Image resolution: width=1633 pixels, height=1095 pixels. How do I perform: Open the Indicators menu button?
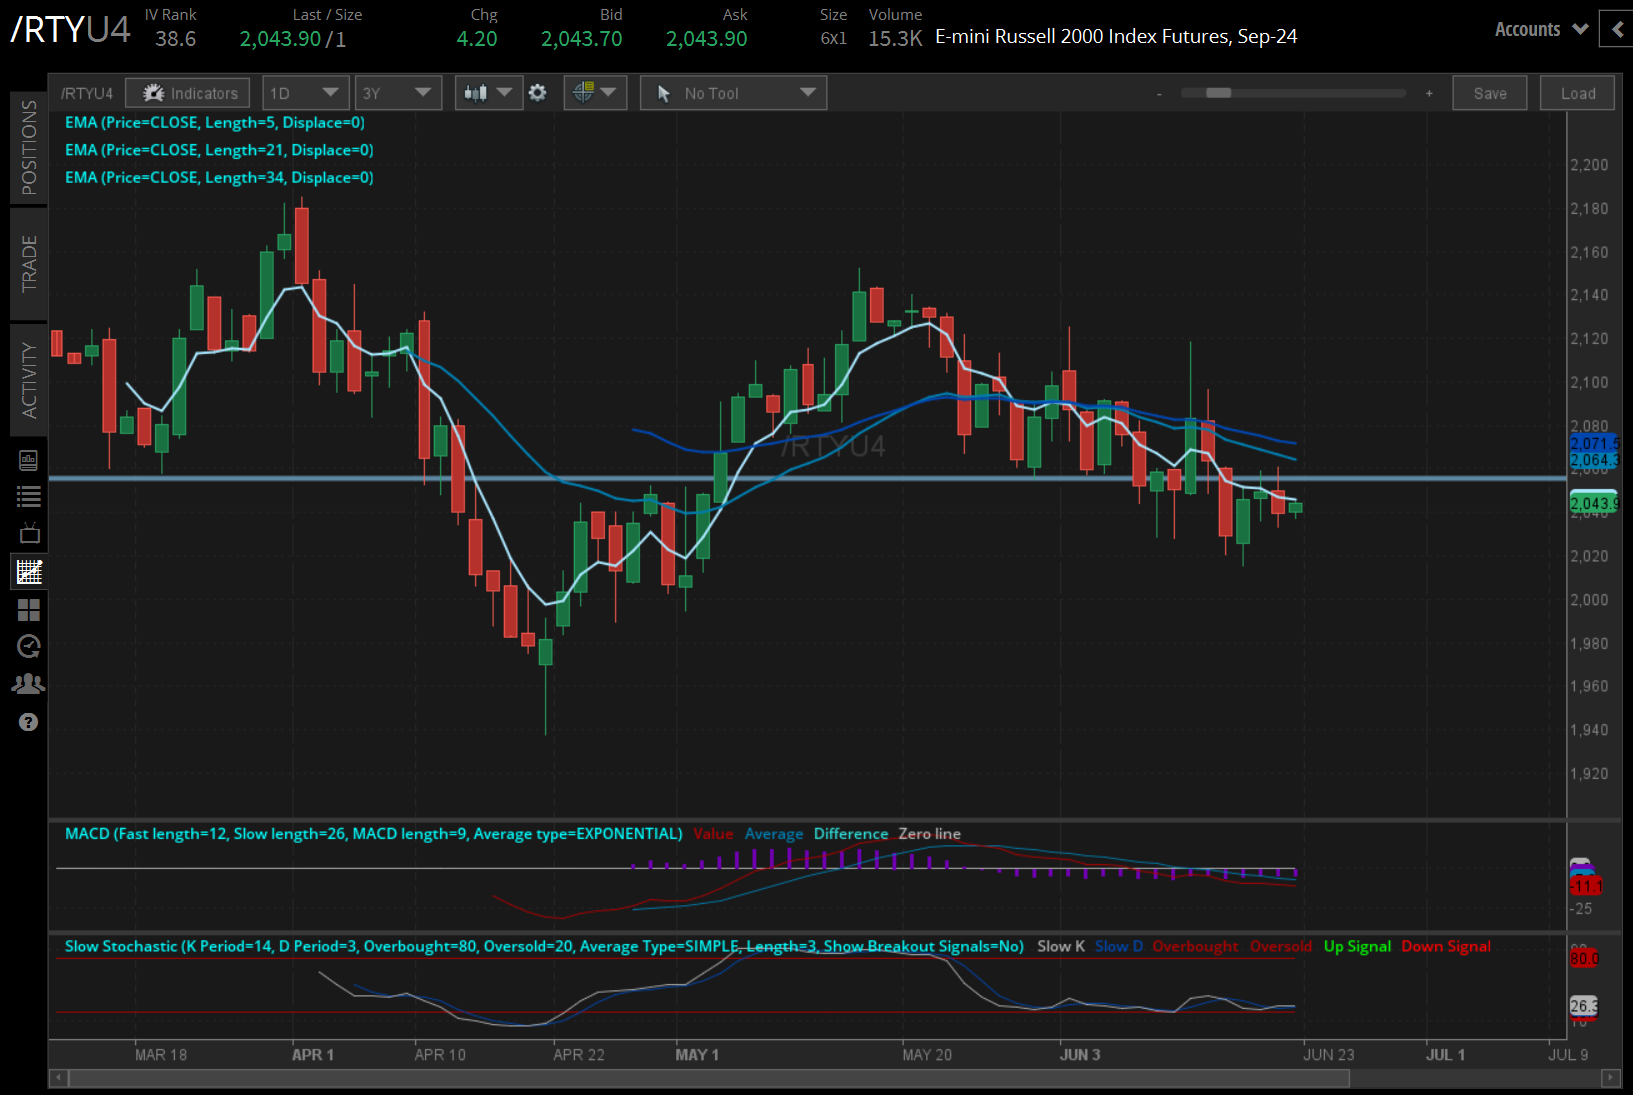point(189,93)
